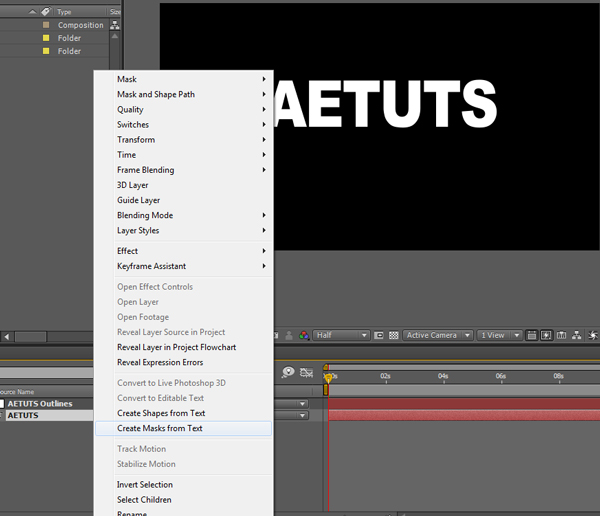The width and height of the screenshot is (600, 516).
Task: Expand Mask and Shape Path submenu
Action: tap(184, 94)
